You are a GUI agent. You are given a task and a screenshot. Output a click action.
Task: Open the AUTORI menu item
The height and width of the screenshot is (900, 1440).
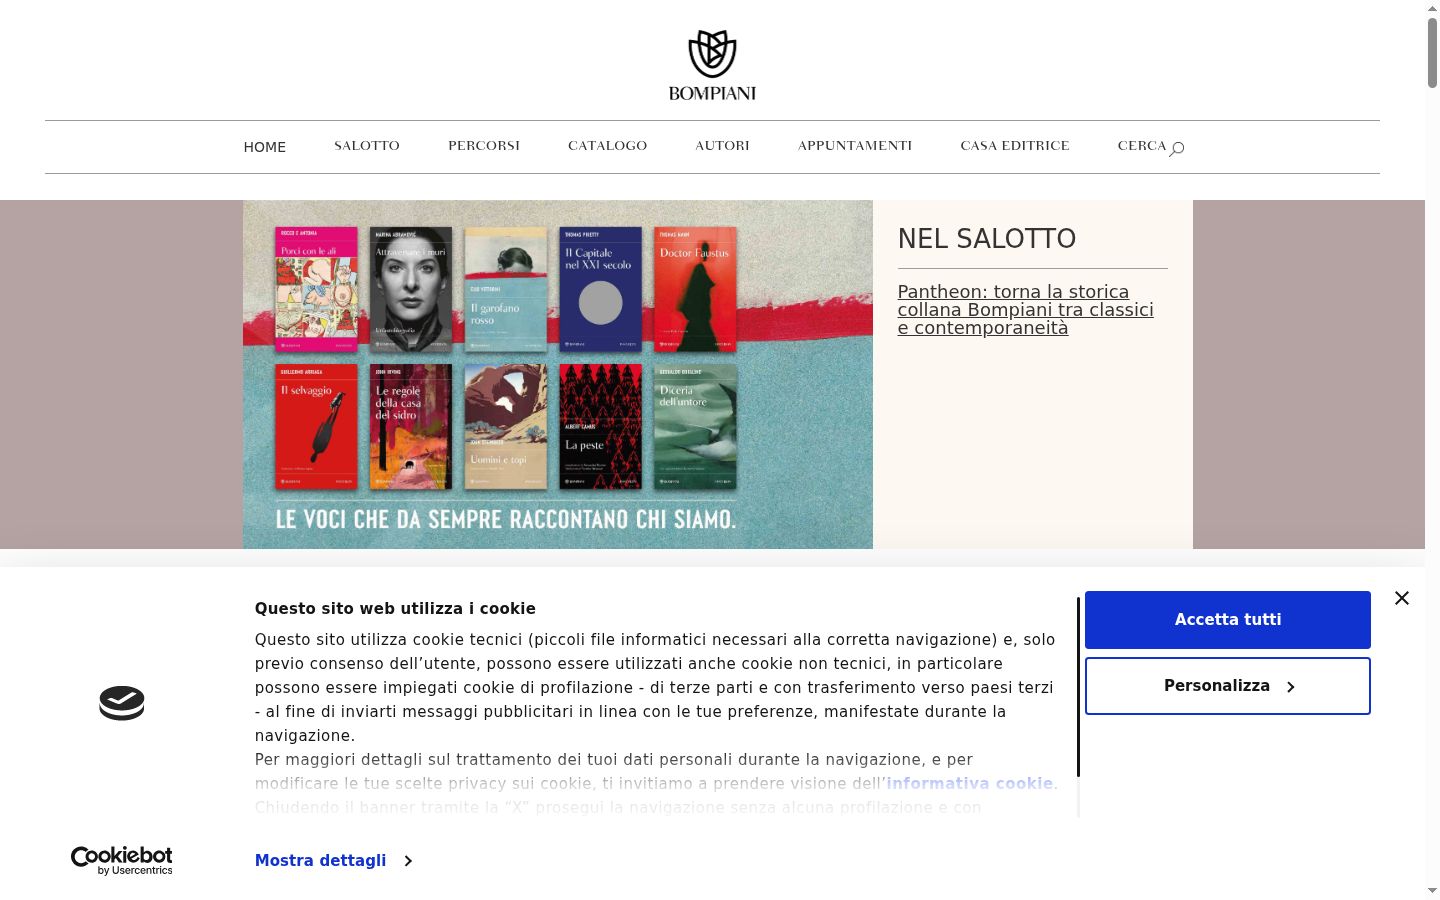tap(722, 146)
